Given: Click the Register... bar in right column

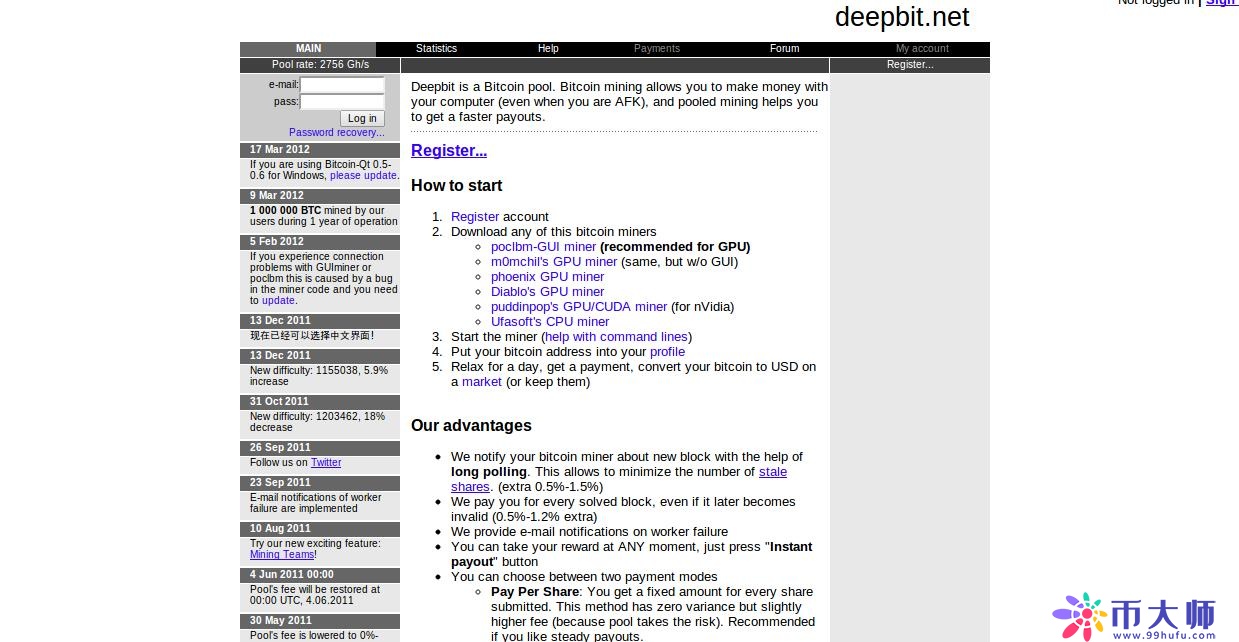Looking at the screenshot, I should coord(909,65).
